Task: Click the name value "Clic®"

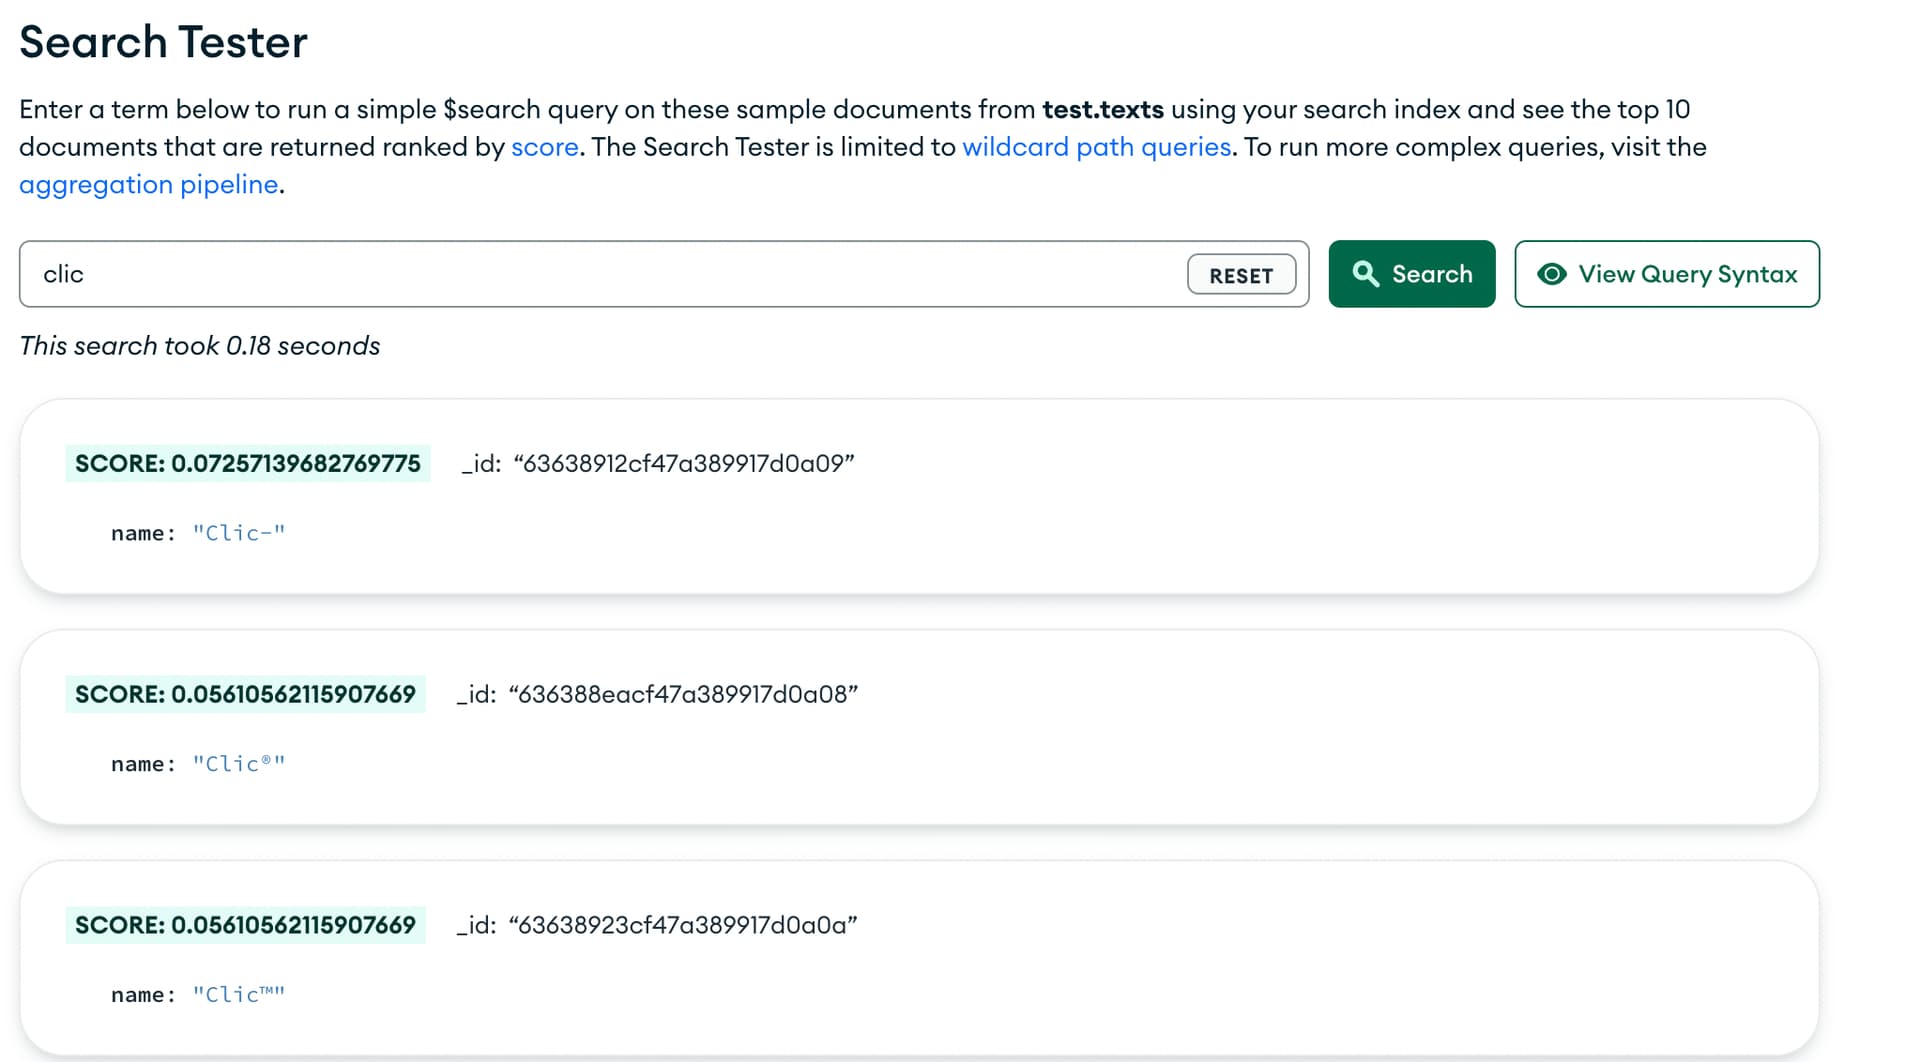Action: pos(238,765)
